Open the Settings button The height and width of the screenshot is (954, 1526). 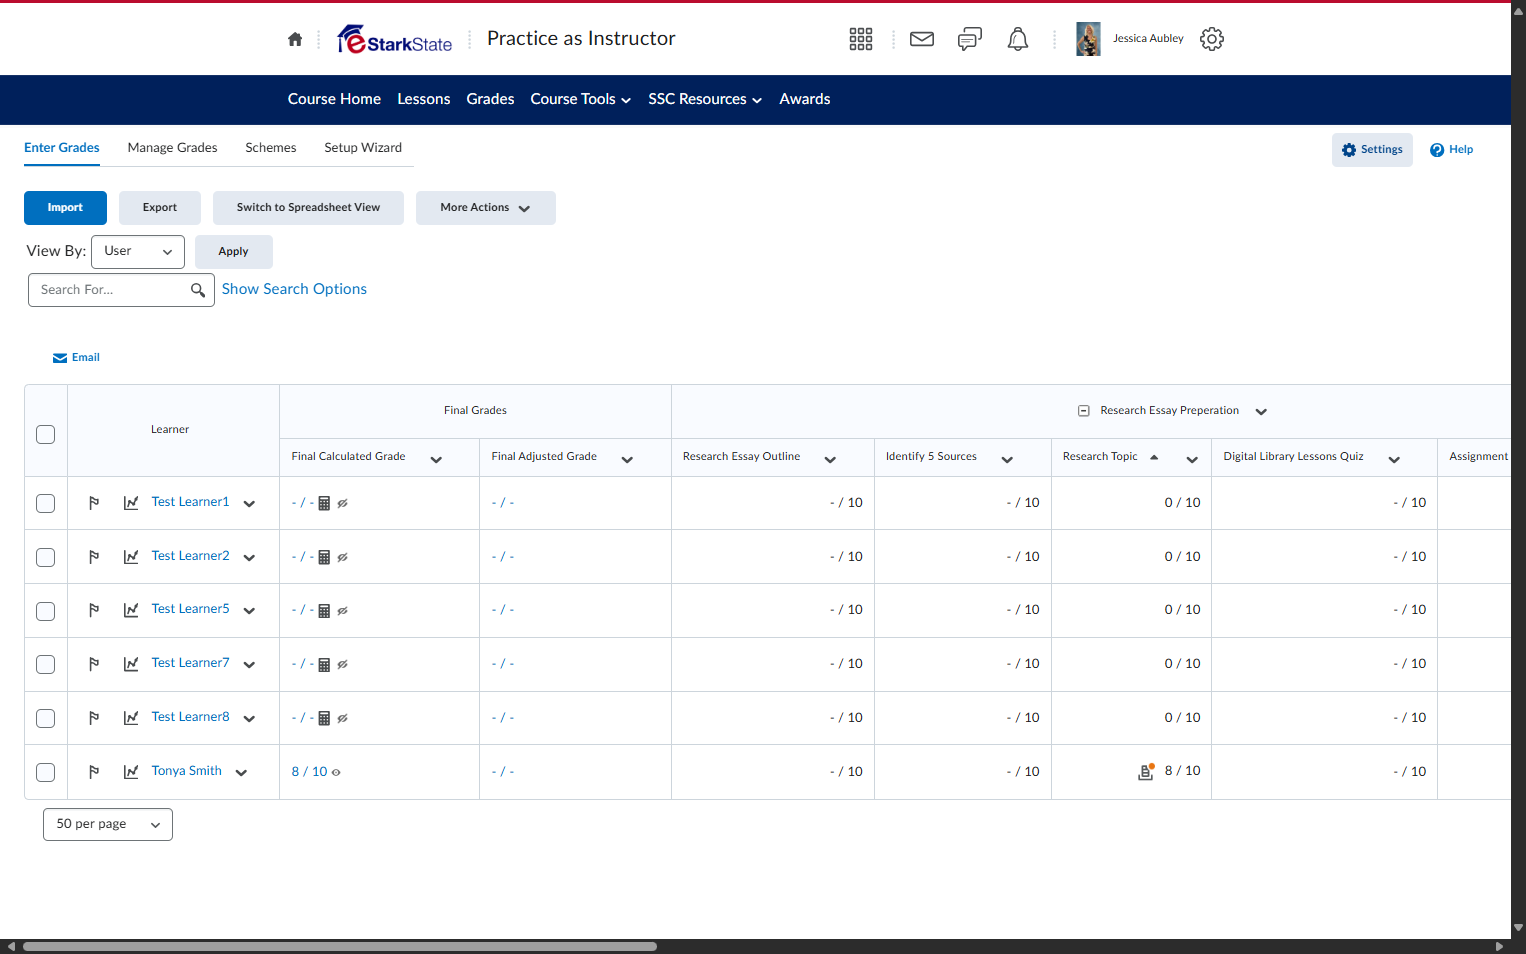click(x=1372, y=150)
